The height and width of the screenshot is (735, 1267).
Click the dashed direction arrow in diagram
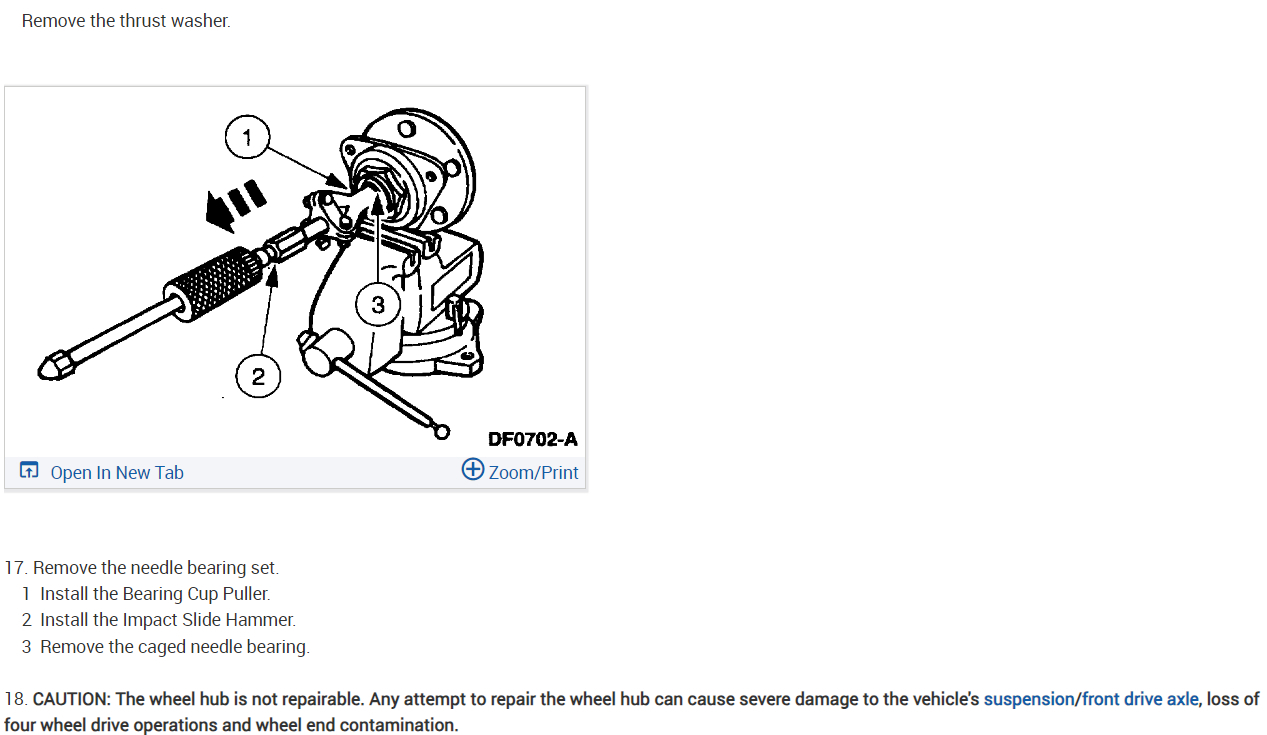[x=232, y=204]
